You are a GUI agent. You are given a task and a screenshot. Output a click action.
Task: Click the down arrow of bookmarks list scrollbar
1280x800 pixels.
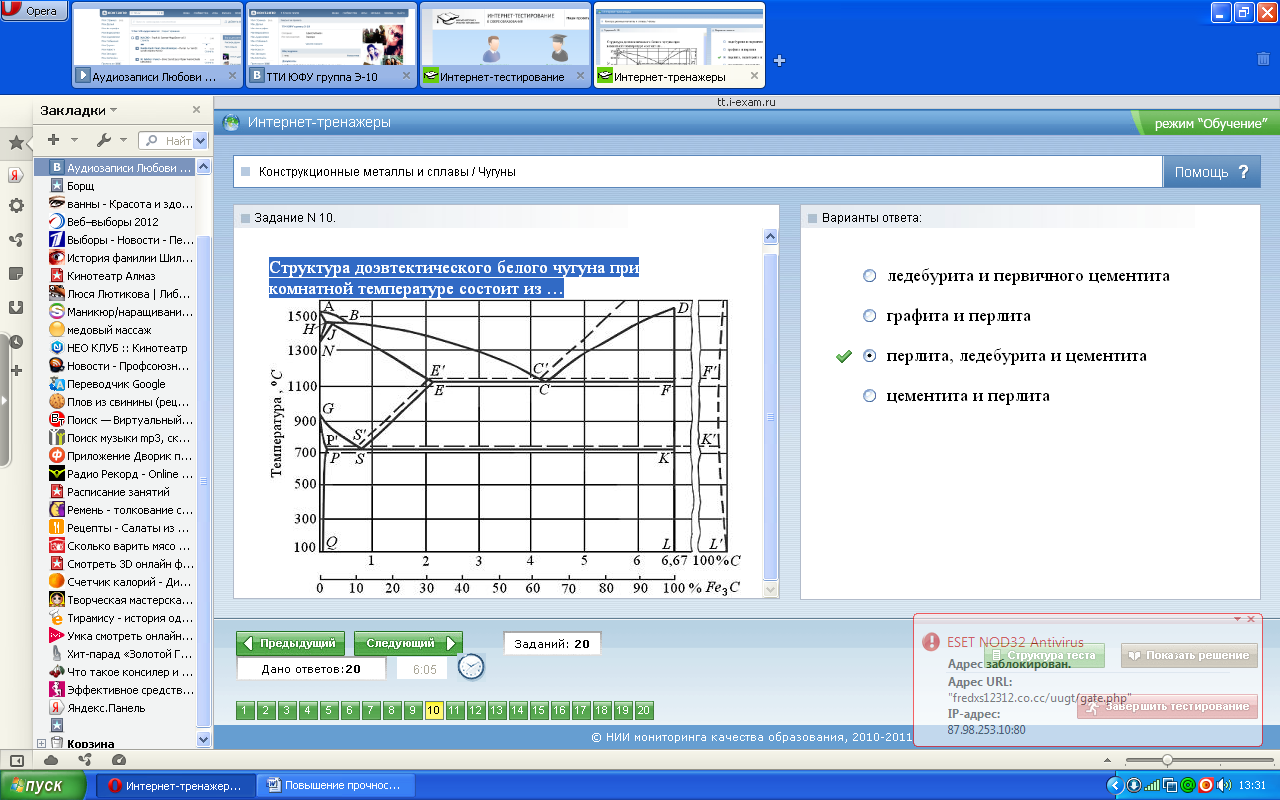point(204,739)
